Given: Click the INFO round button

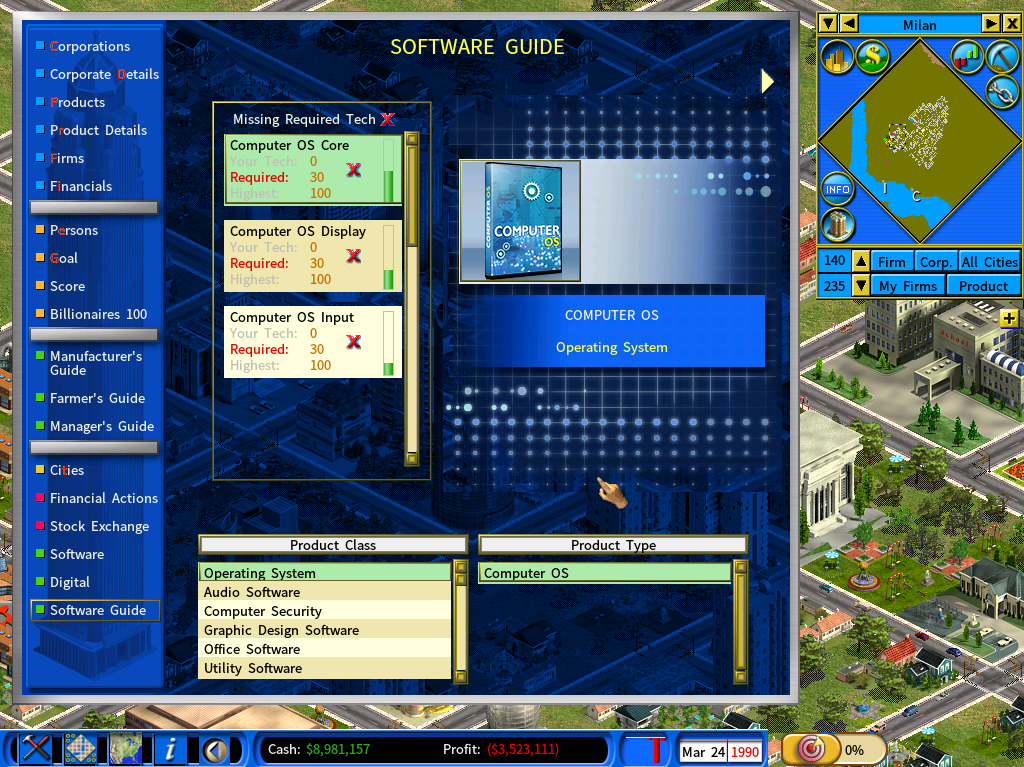Looking at the screenshot, I should point(837,189).
